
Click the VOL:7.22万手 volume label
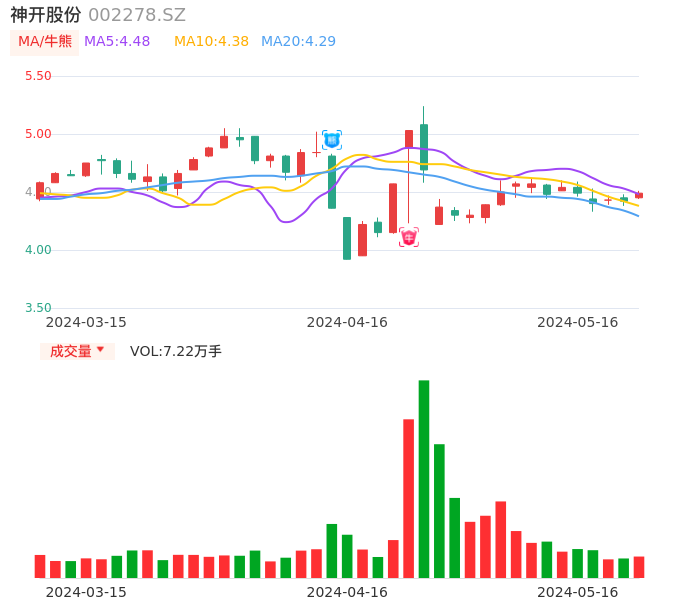coord(176,351)
